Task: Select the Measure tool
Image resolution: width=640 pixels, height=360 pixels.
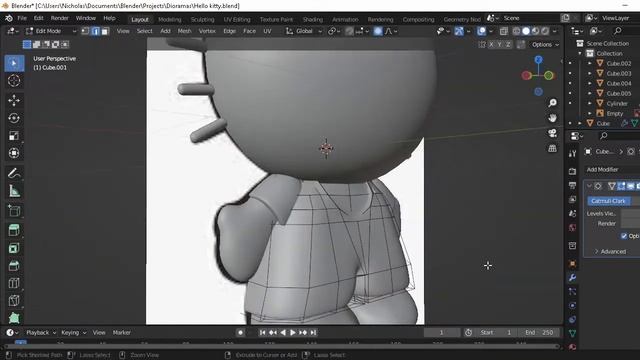Action: [x=14, y=191]
